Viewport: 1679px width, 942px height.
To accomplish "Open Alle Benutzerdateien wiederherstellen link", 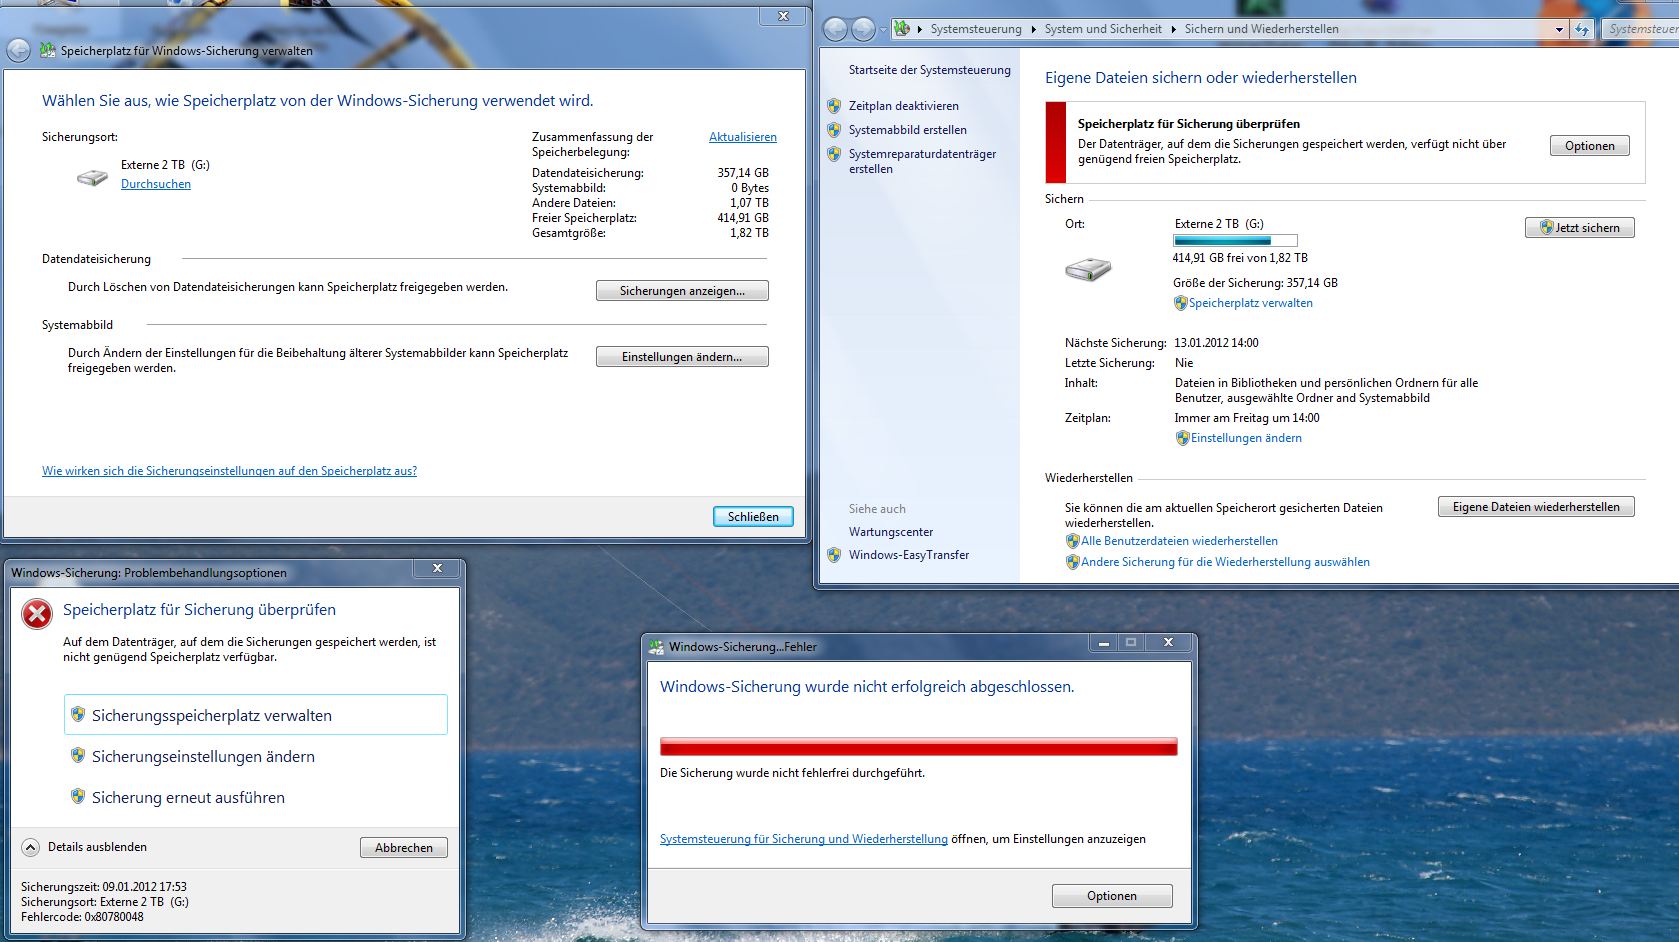I will (x=1179, y=541).
